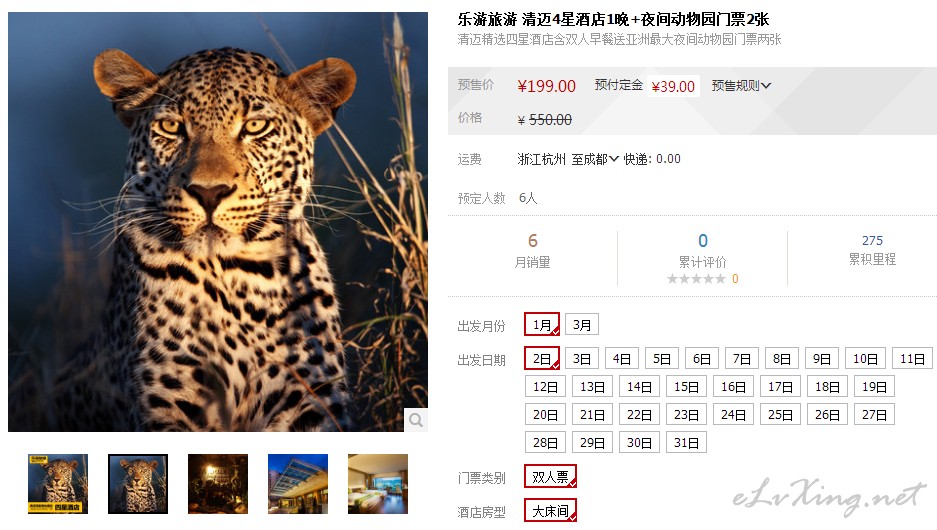Select the 3月 departure month option

581,324
